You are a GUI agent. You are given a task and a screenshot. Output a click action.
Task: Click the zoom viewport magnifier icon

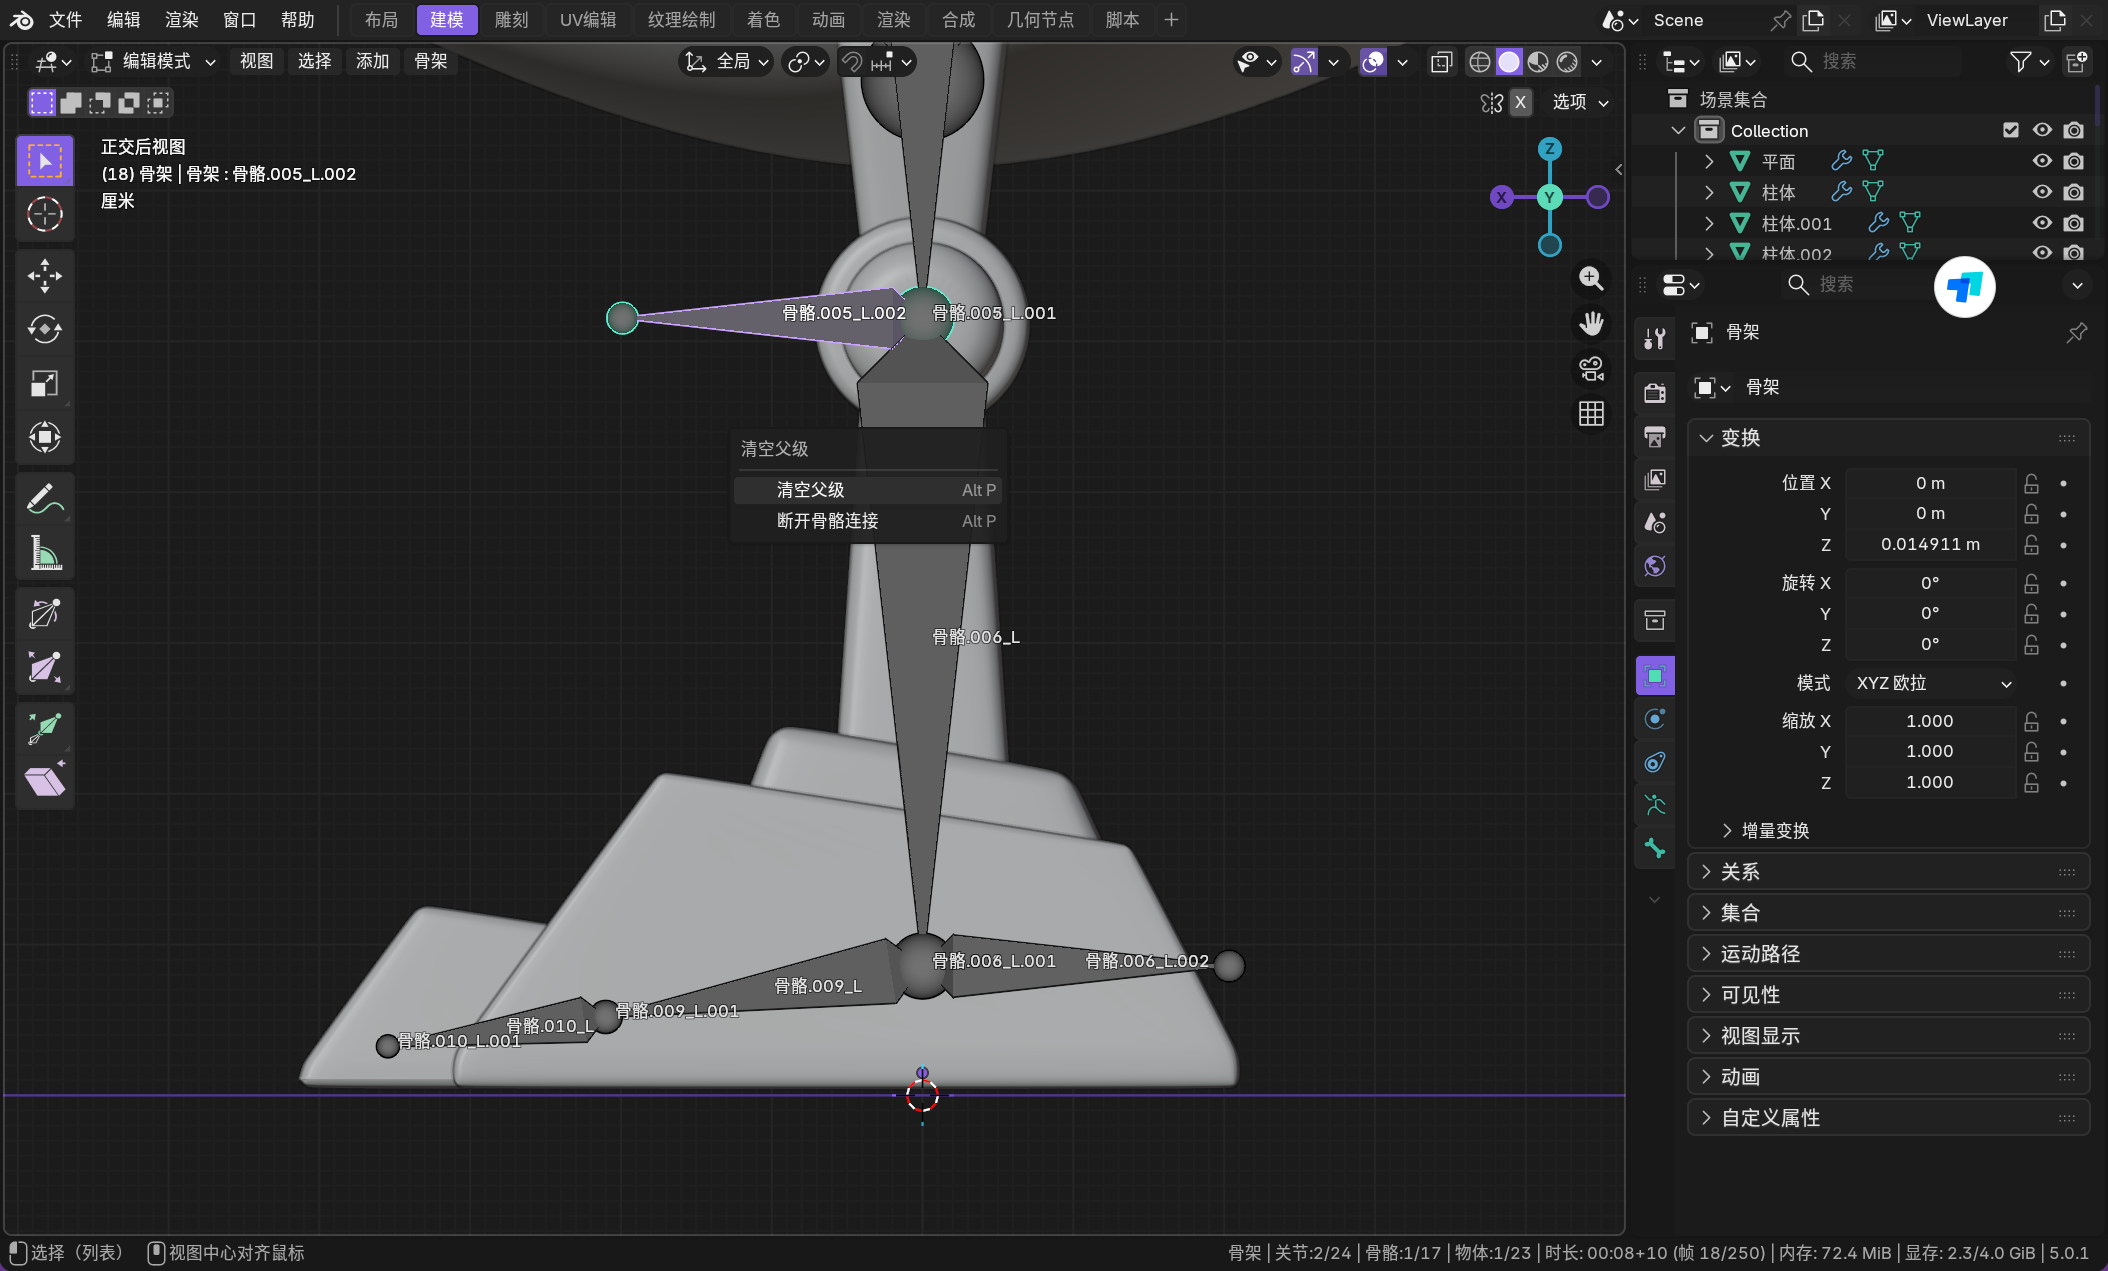click(x=1591, y=279)
